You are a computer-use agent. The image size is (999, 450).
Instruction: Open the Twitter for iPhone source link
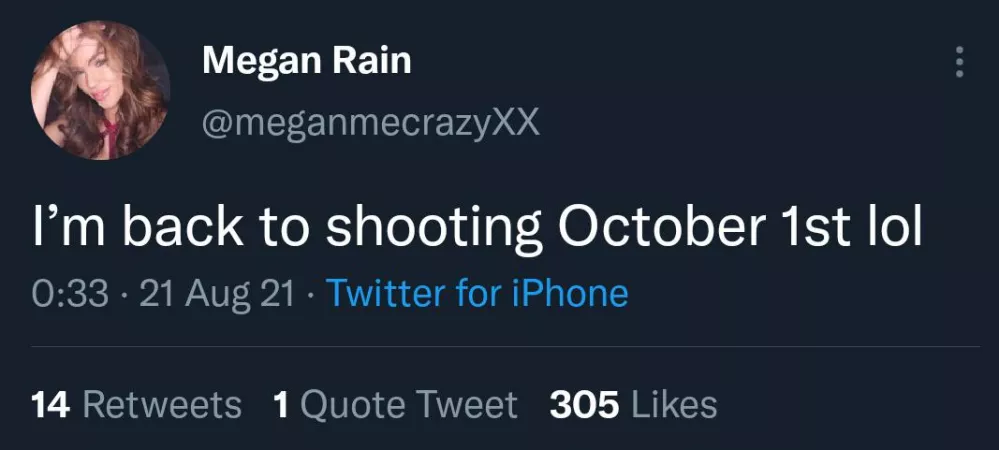[x=477, y=294]
